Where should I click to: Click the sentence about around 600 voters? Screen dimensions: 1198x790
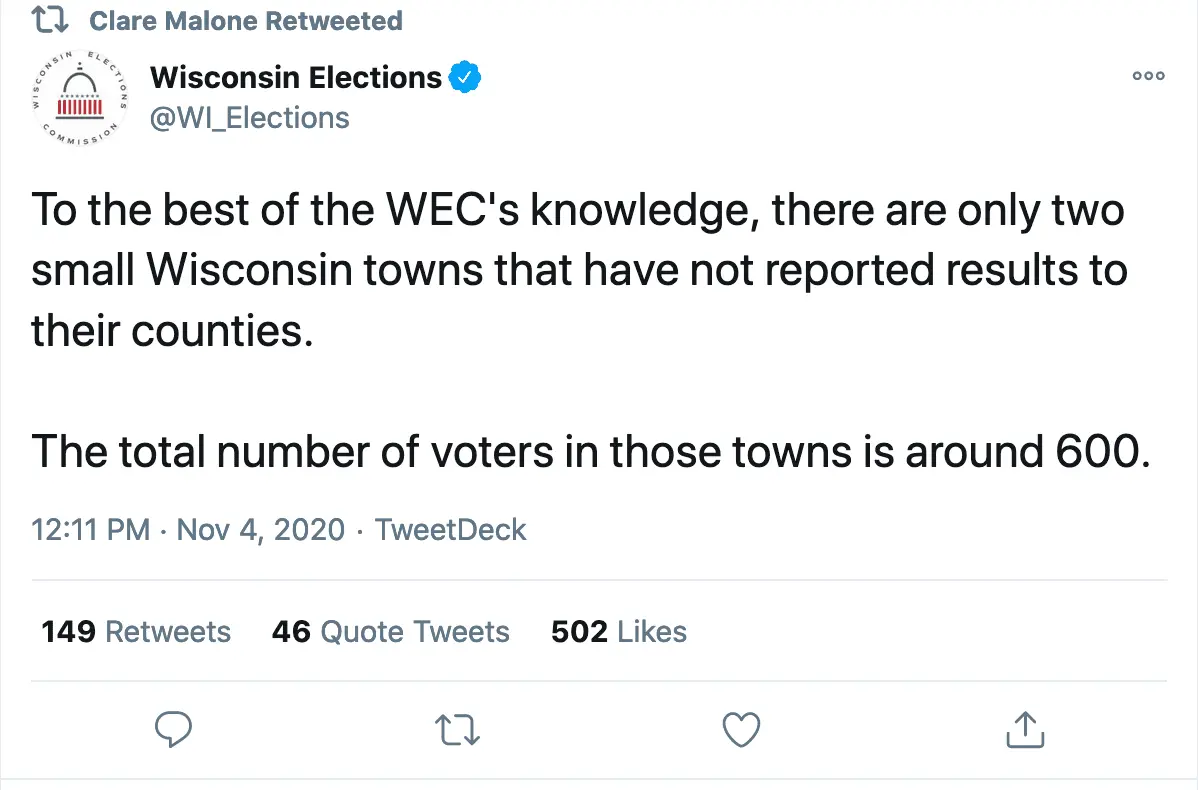click(591, 452)
